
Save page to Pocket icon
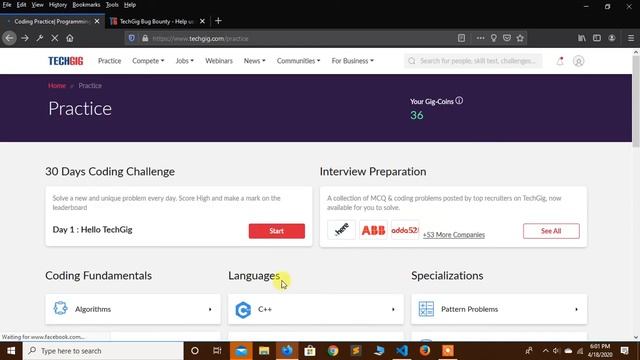coord(507,38)
